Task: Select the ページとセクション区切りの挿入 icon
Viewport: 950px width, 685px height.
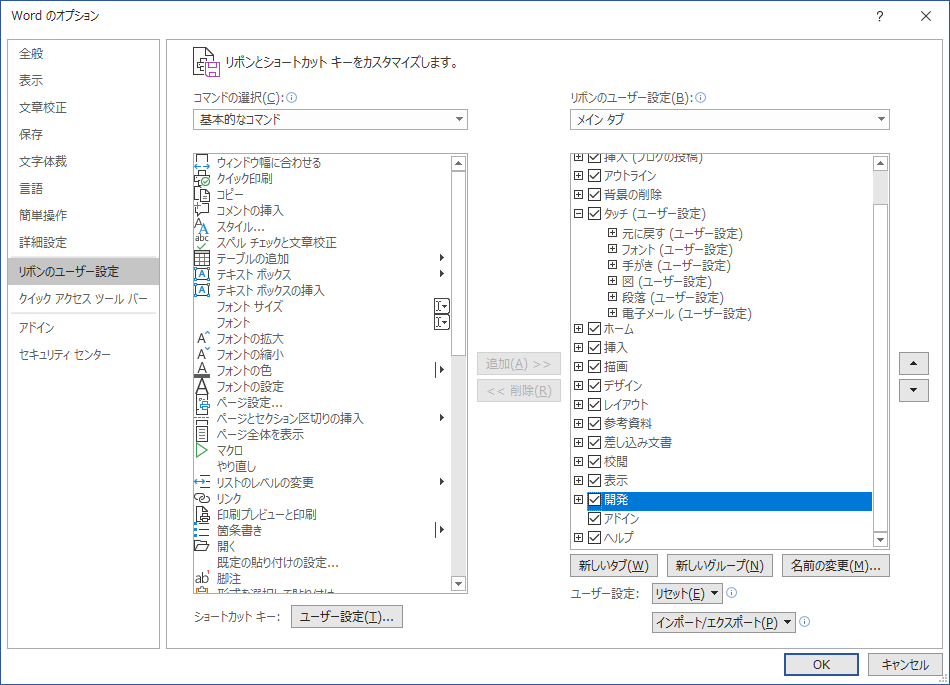Action: click(202, 419)
